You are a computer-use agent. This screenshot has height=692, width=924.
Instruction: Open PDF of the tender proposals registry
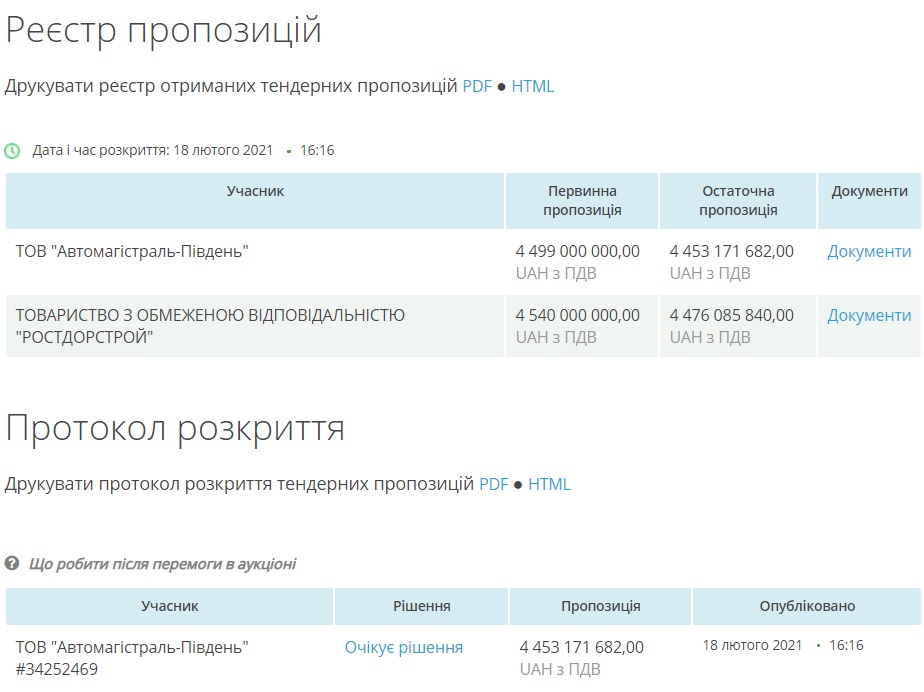[477, 86]
